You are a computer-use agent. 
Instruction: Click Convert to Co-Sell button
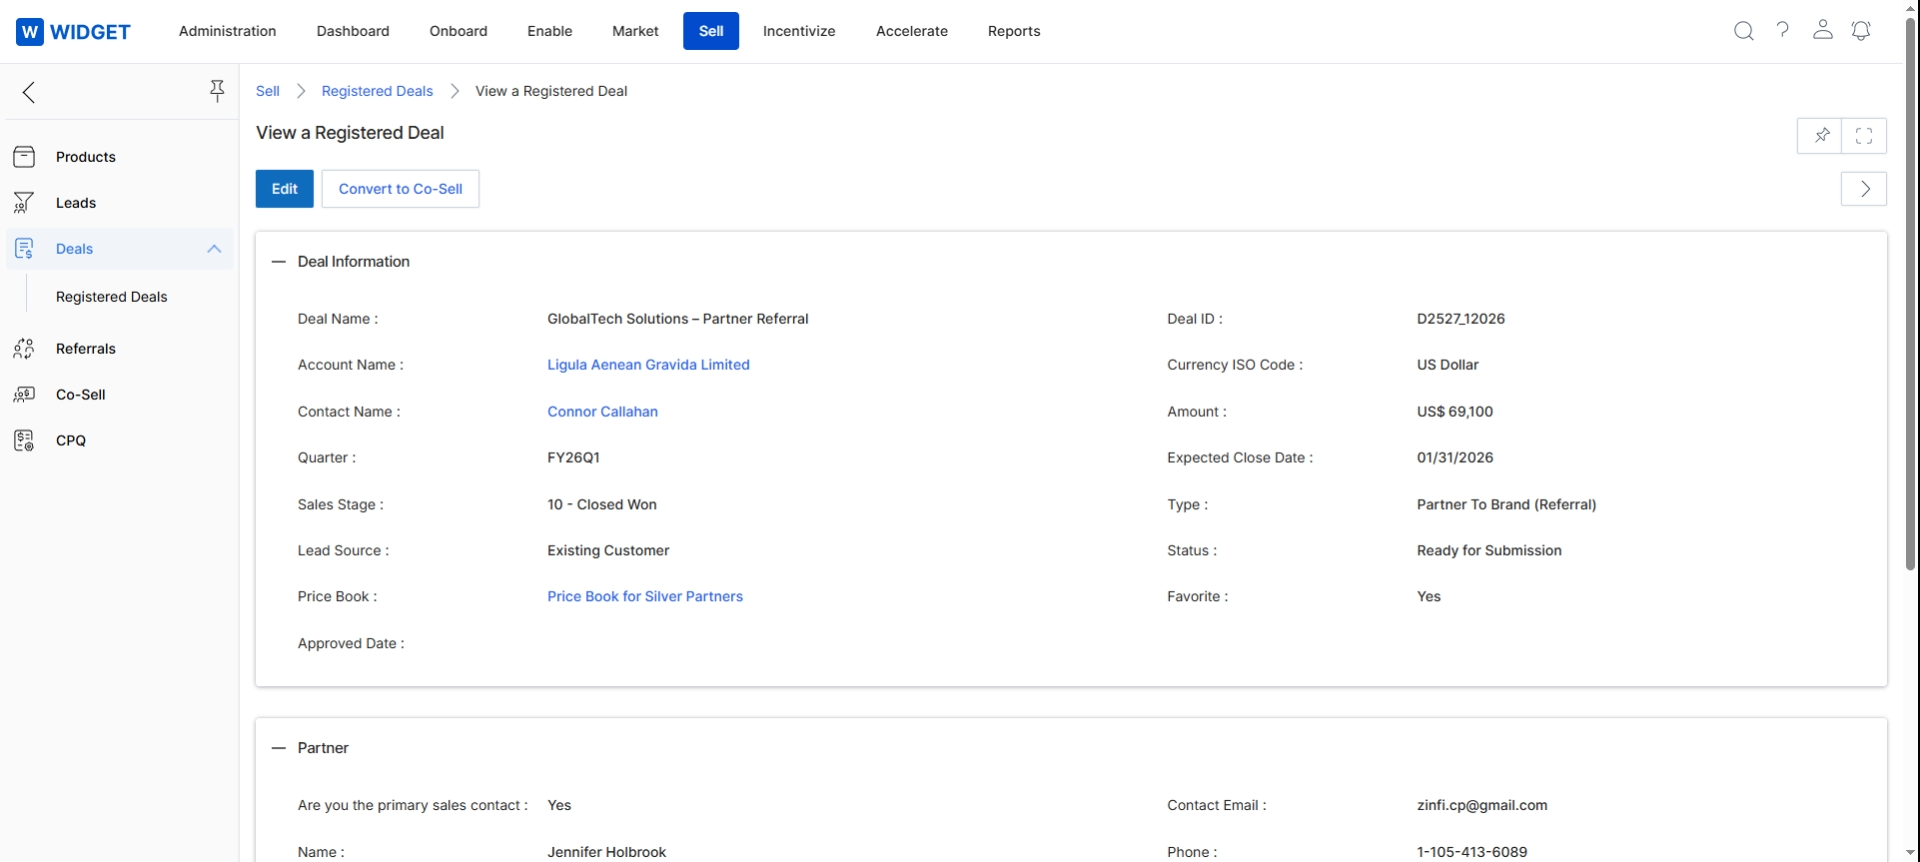tap(401, 189)
